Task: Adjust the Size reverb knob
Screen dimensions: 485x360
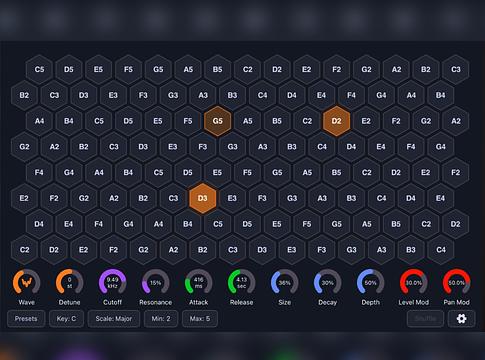Action: click(284, 283)
